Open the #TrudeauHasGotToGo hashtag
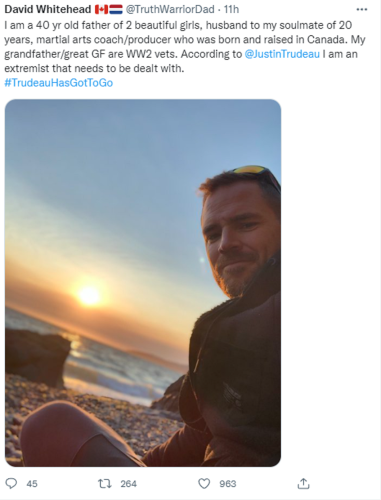The image size is (381, 500). tap(59, 83)
